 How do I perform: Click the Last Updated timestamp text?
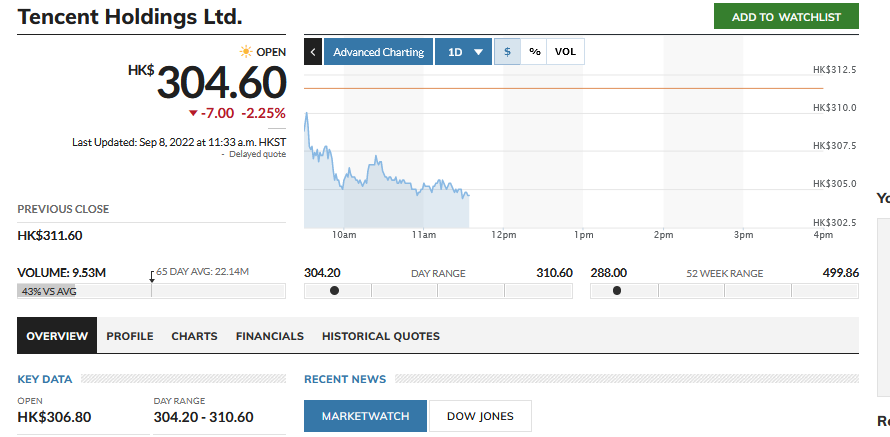179,142
